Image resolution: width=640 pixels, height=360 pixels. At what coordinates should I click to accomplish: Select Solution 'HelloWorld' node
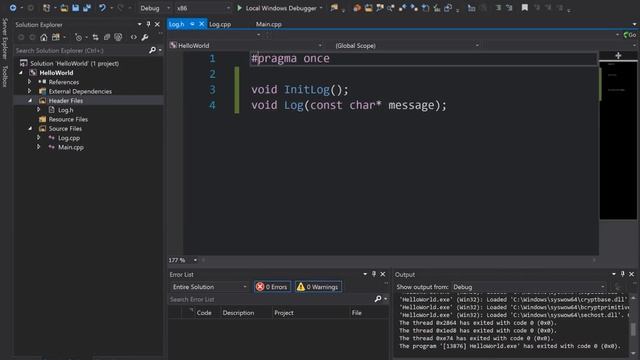[74, 63]
